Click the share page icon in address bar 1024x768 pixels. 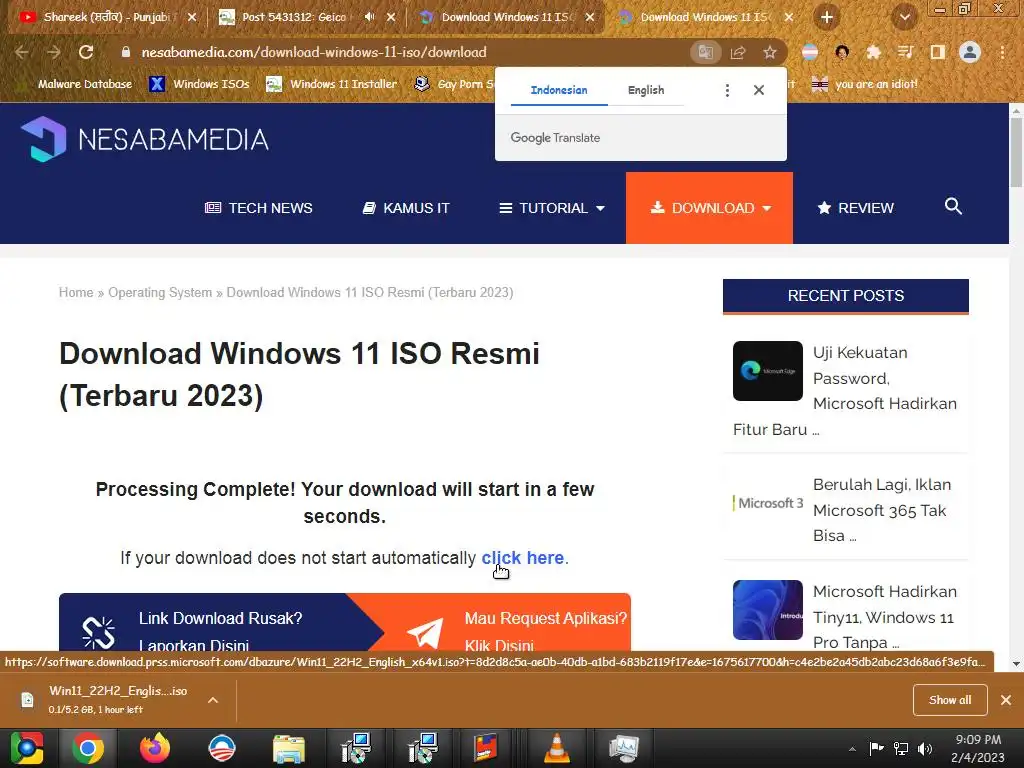738,52
